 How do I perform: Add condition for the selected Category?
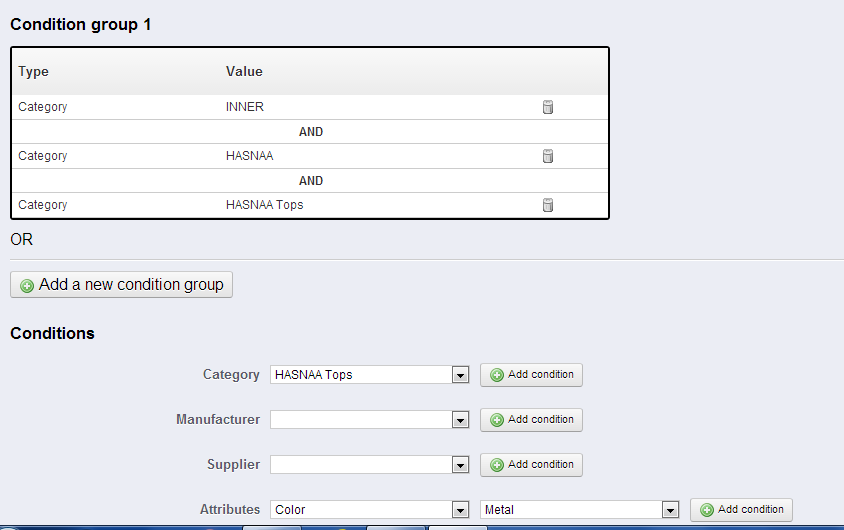point(531,374)
